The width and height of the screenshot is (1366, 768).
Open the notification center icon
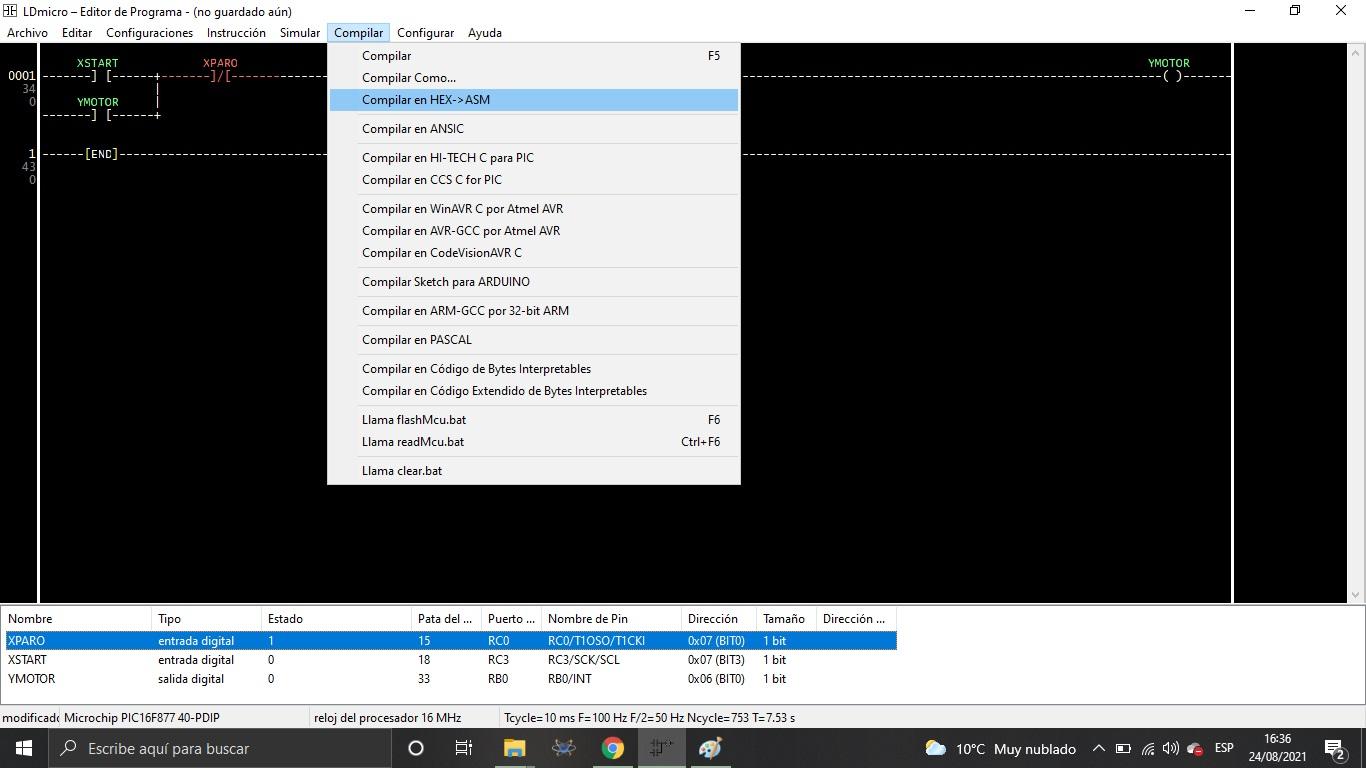pos(1335,748)
